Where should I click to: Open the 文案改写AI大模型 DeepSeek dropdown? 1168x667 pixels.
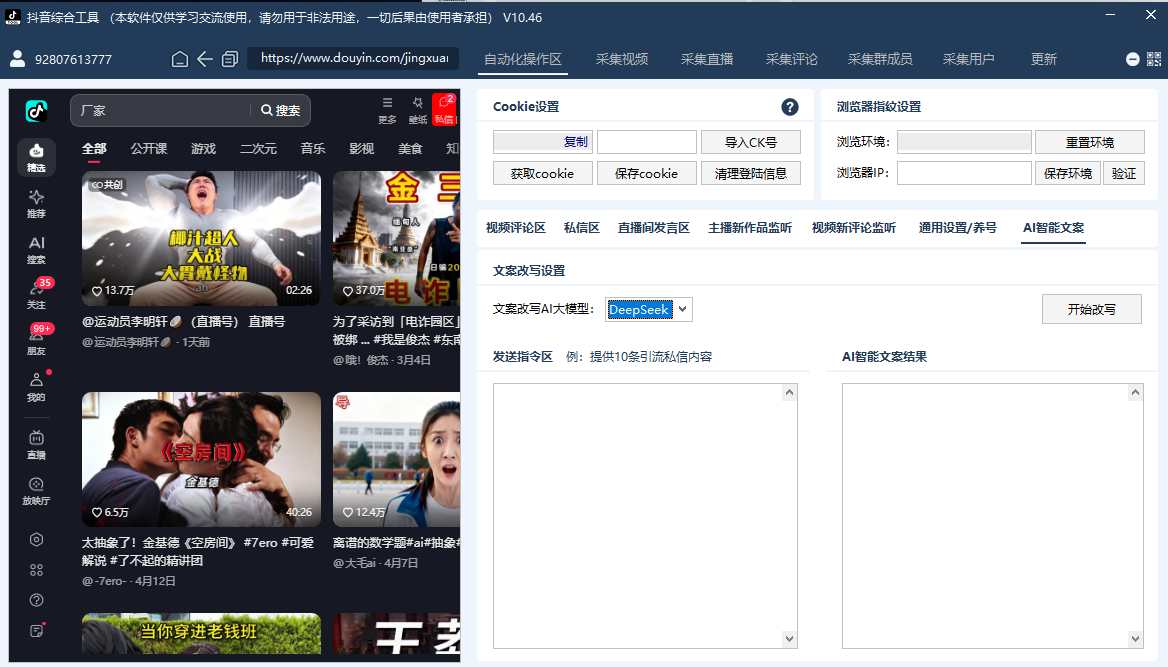coord(649,309)
